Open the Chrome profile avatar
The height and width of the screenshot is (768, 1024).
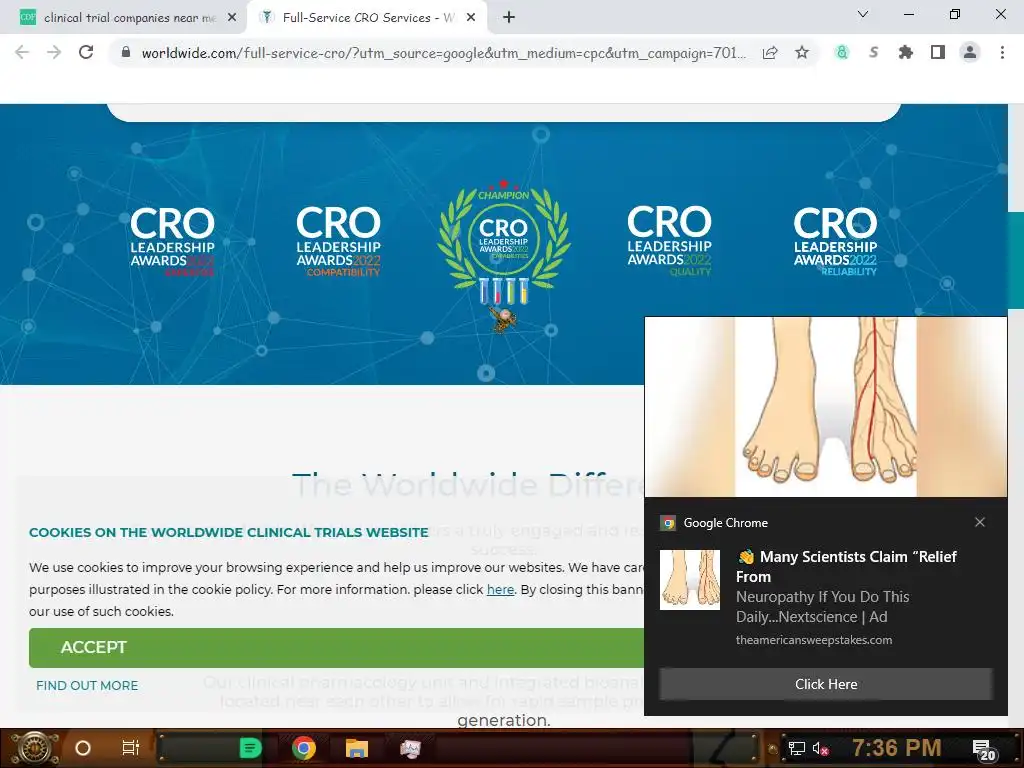pyautogui.click(x=970, y=52)
